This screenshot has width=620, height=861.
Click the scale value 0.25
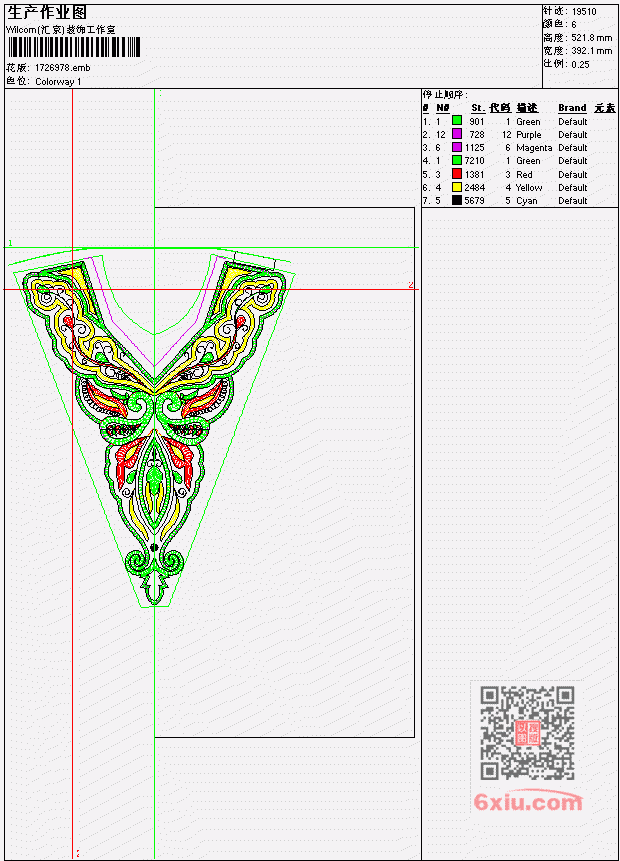pyautogui.click(x=580, y=64)
